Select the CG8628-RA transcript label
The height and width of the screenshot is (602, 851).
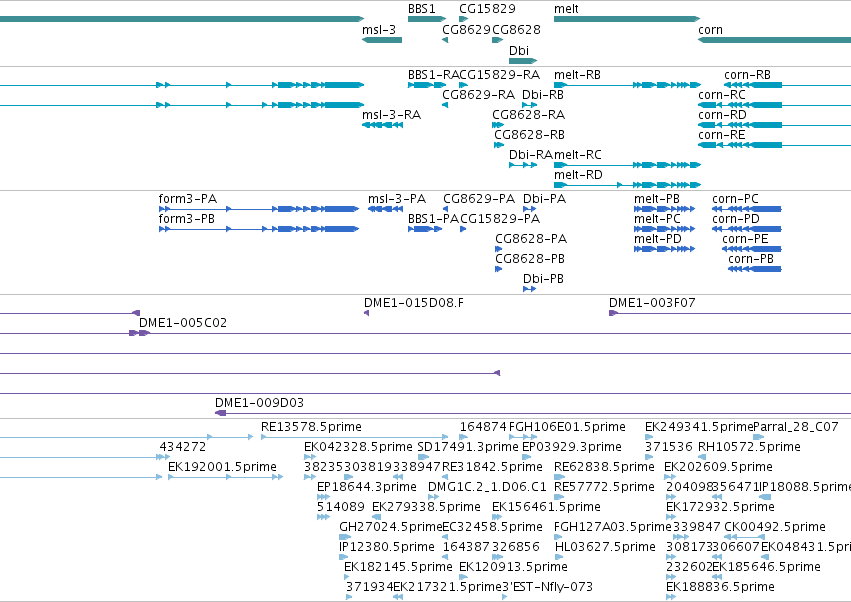coord(529,115)
